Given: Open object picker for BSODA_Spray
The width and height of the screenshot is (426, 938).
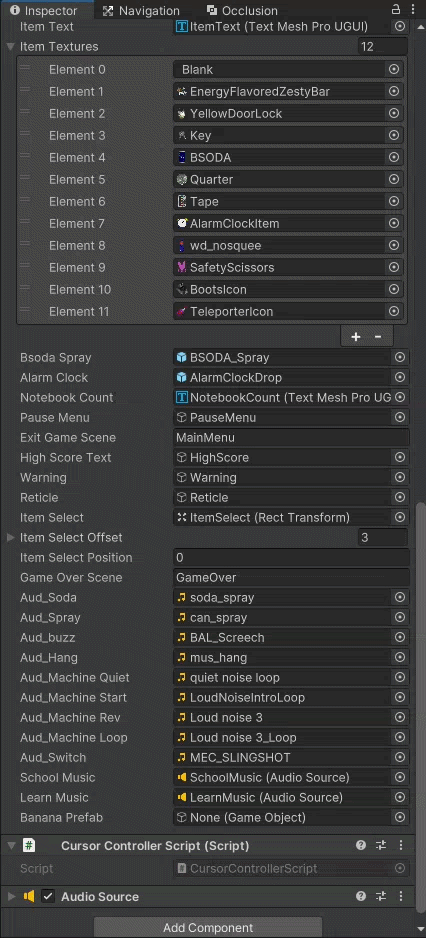Looking at the screenshot, I should click(x=400, y=358).
